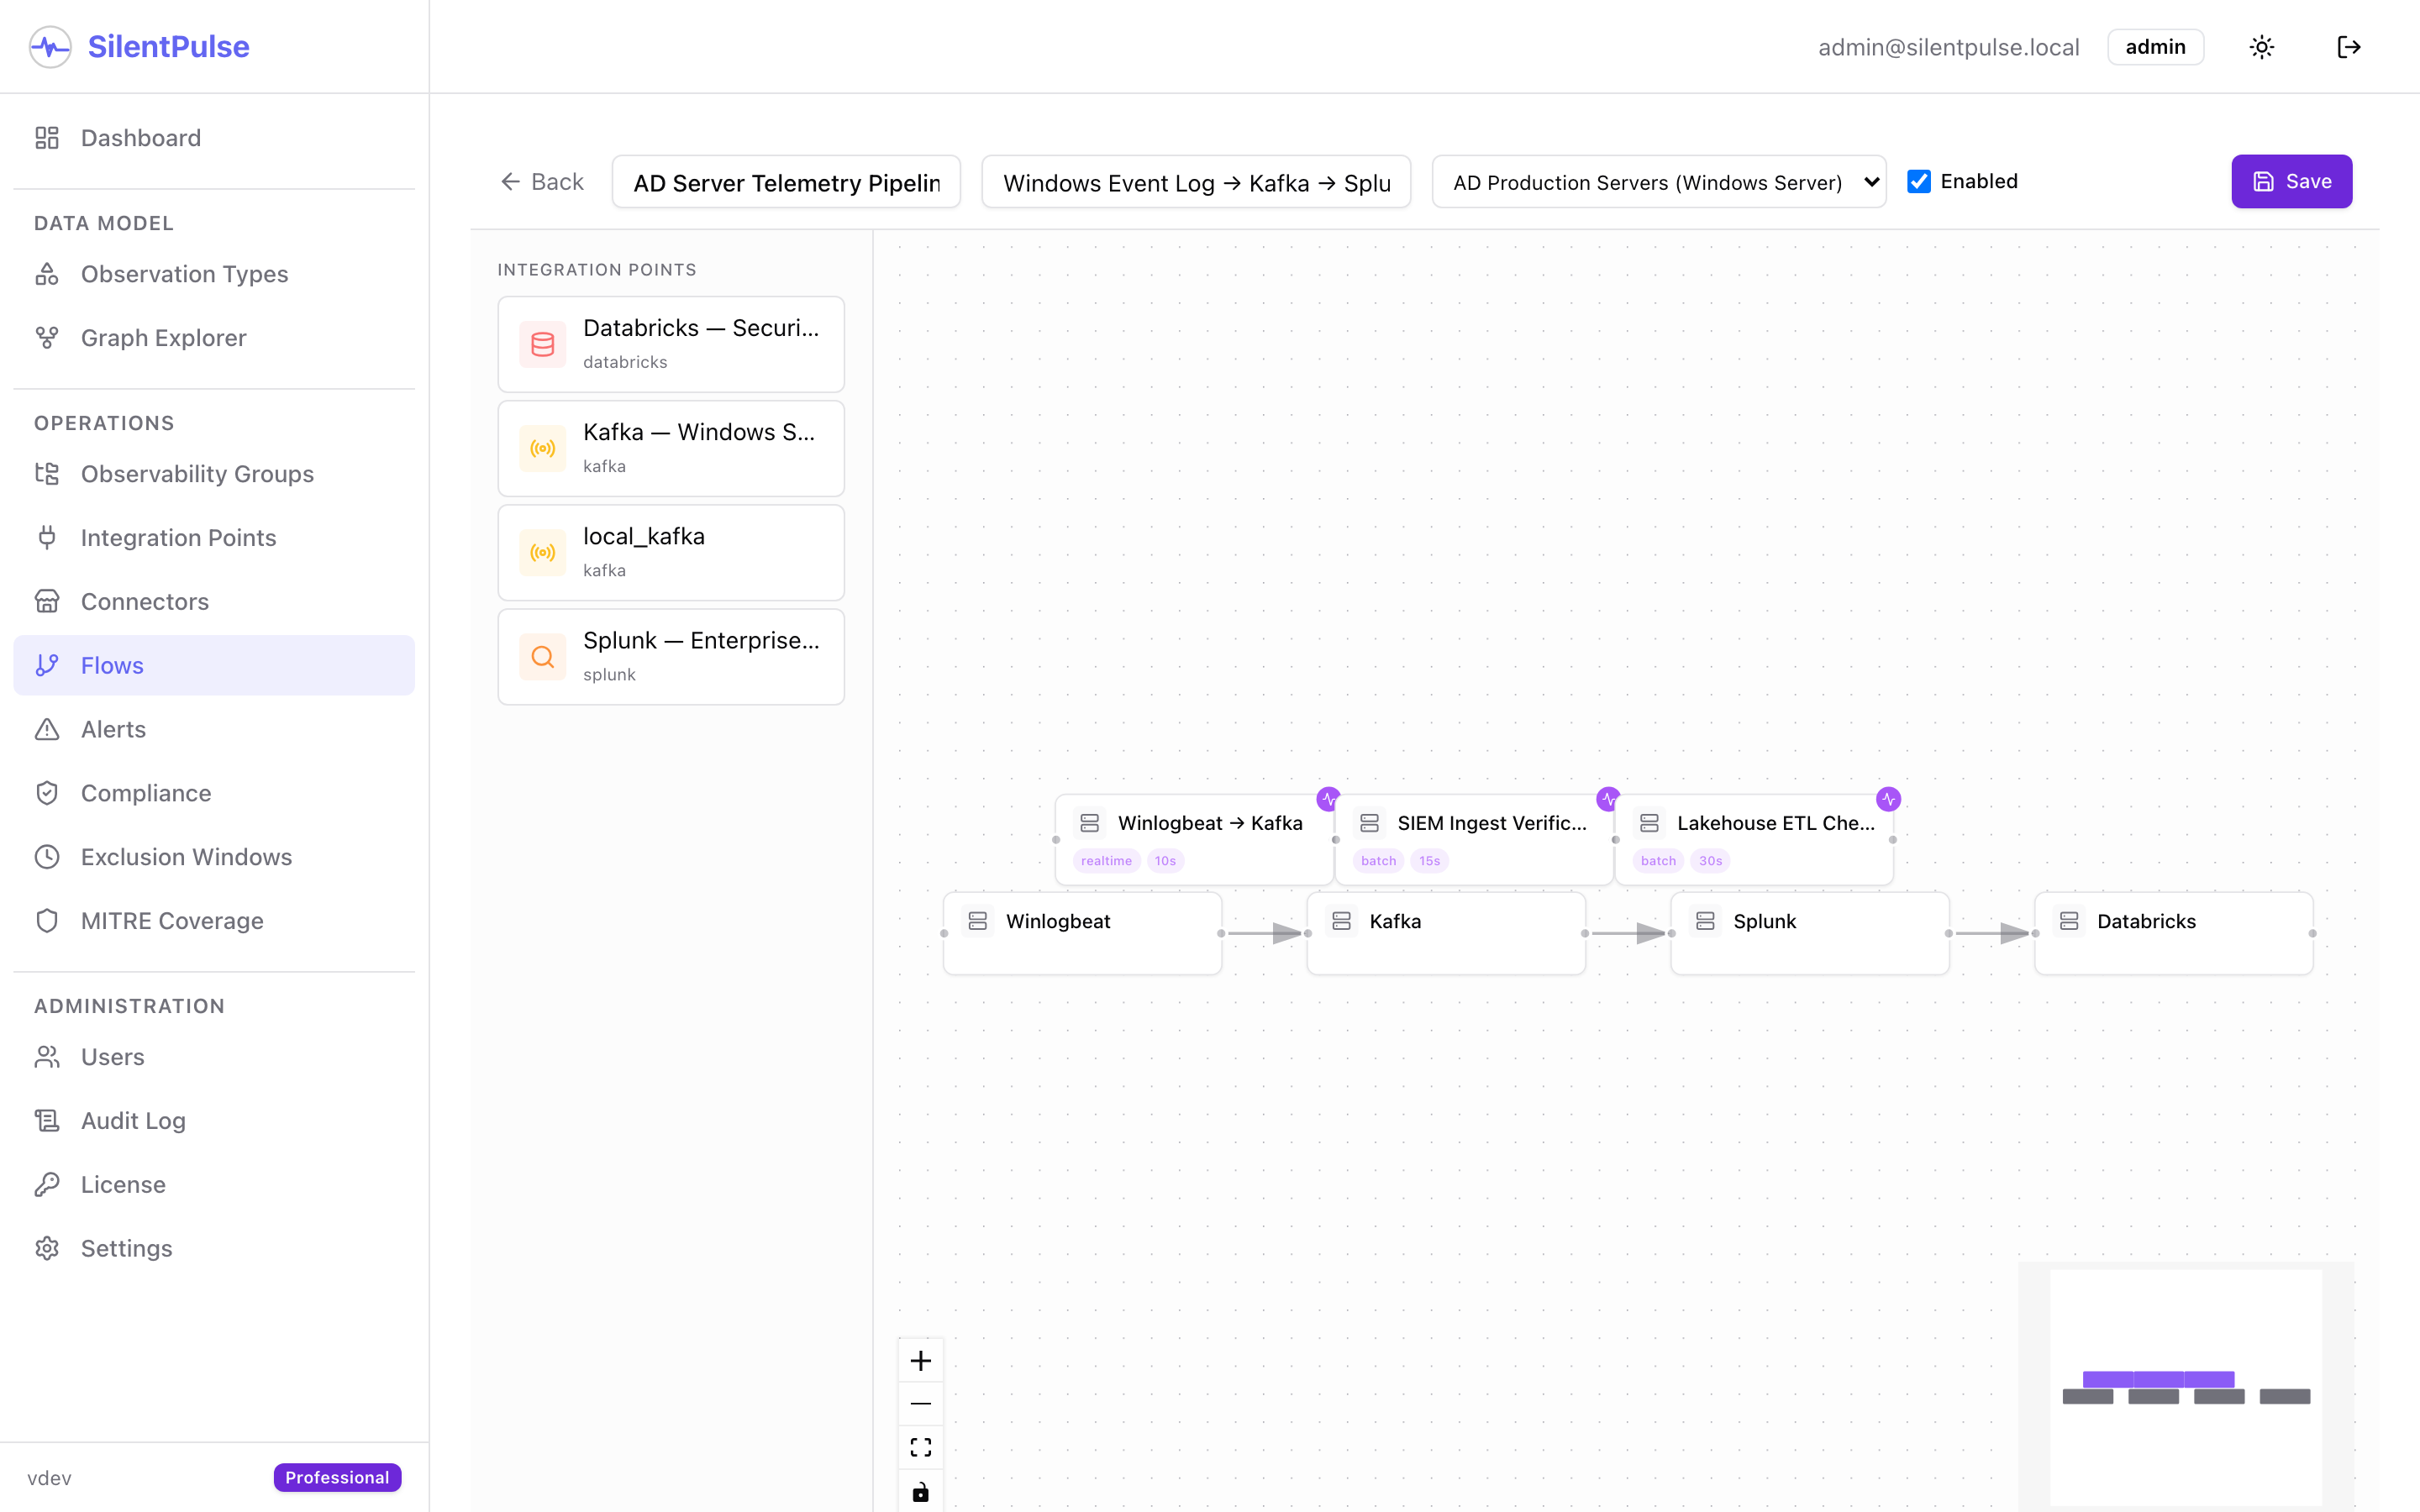The width and height of the screenshot is (2420, 1512).
Task: Go to Integration Points page
Action: [214, 538]
